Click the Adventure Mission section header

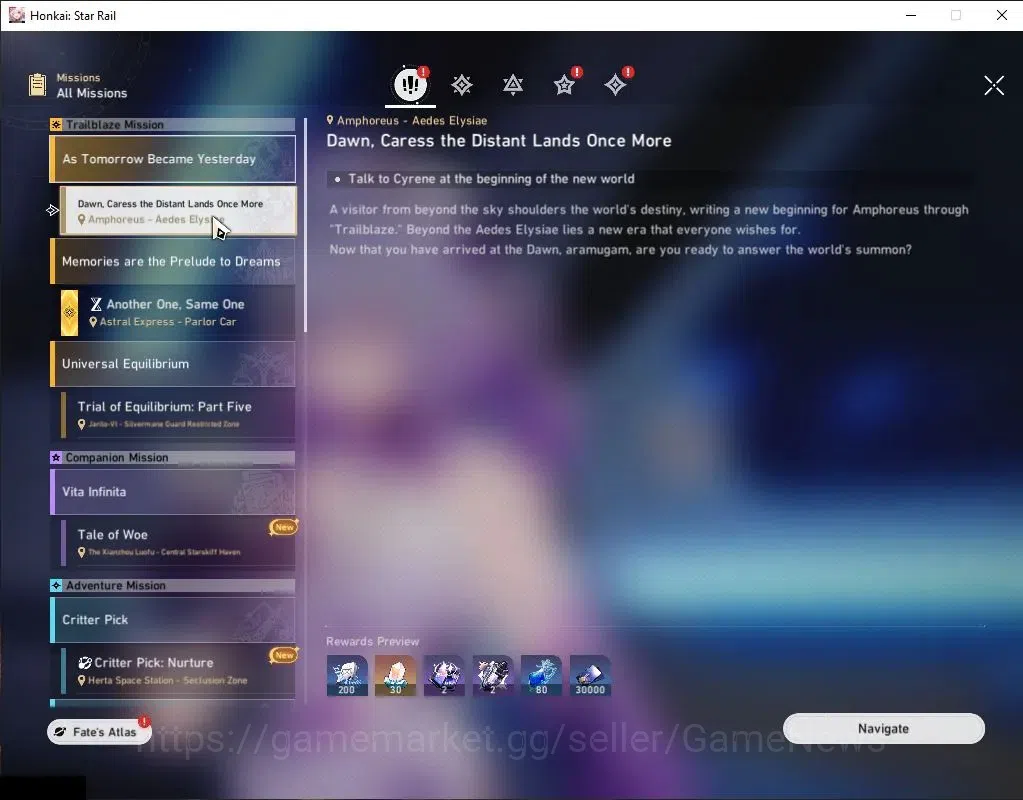pyautogui.click(x=173, y=585)
